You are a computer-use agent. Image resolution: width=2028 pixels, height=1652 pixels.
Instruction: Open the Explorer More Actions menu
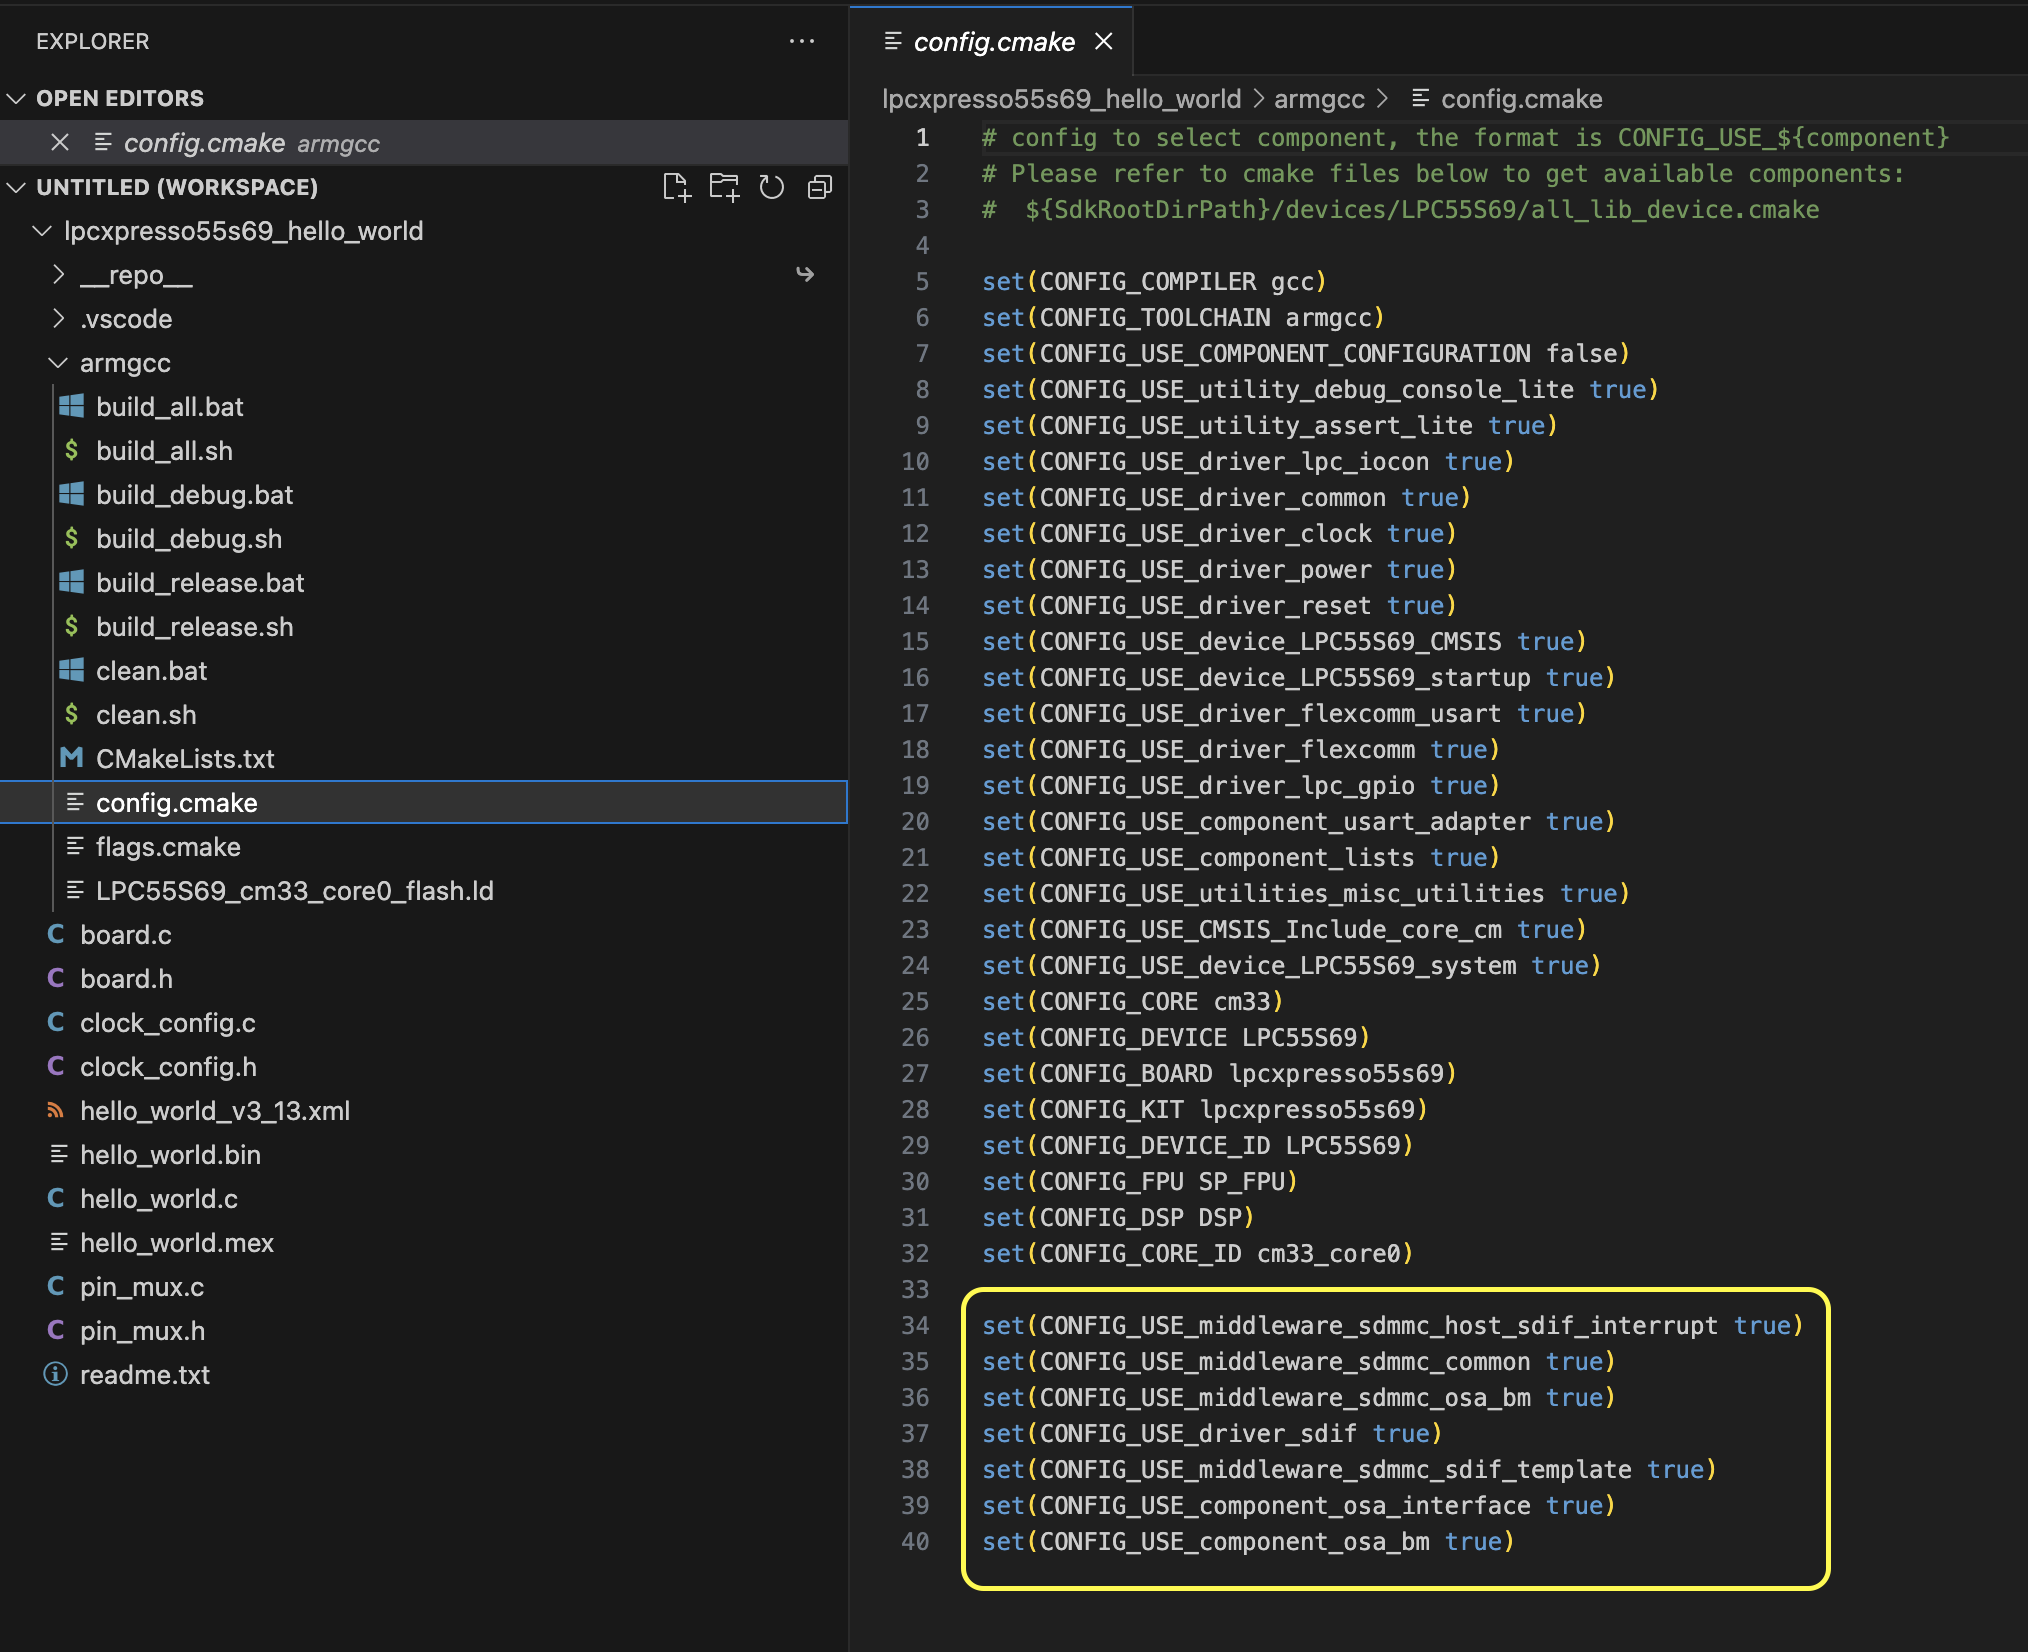coord(803,41)
